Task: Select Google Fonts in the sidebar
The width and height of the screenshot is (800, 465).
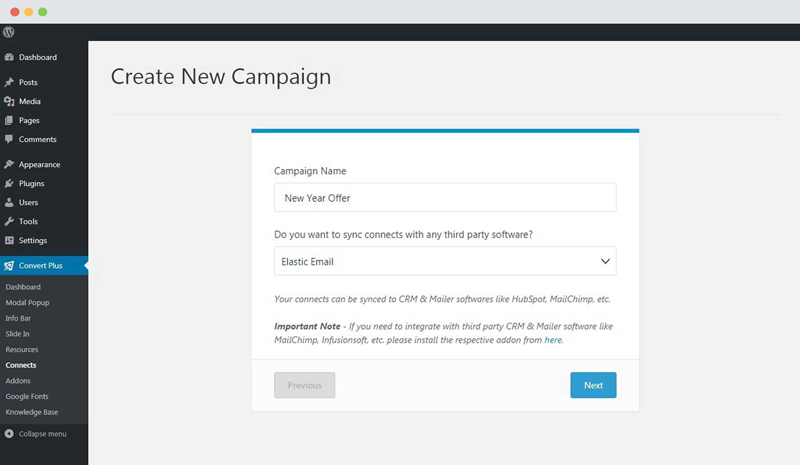Action: pyautogui.click(x=27, y=397)
